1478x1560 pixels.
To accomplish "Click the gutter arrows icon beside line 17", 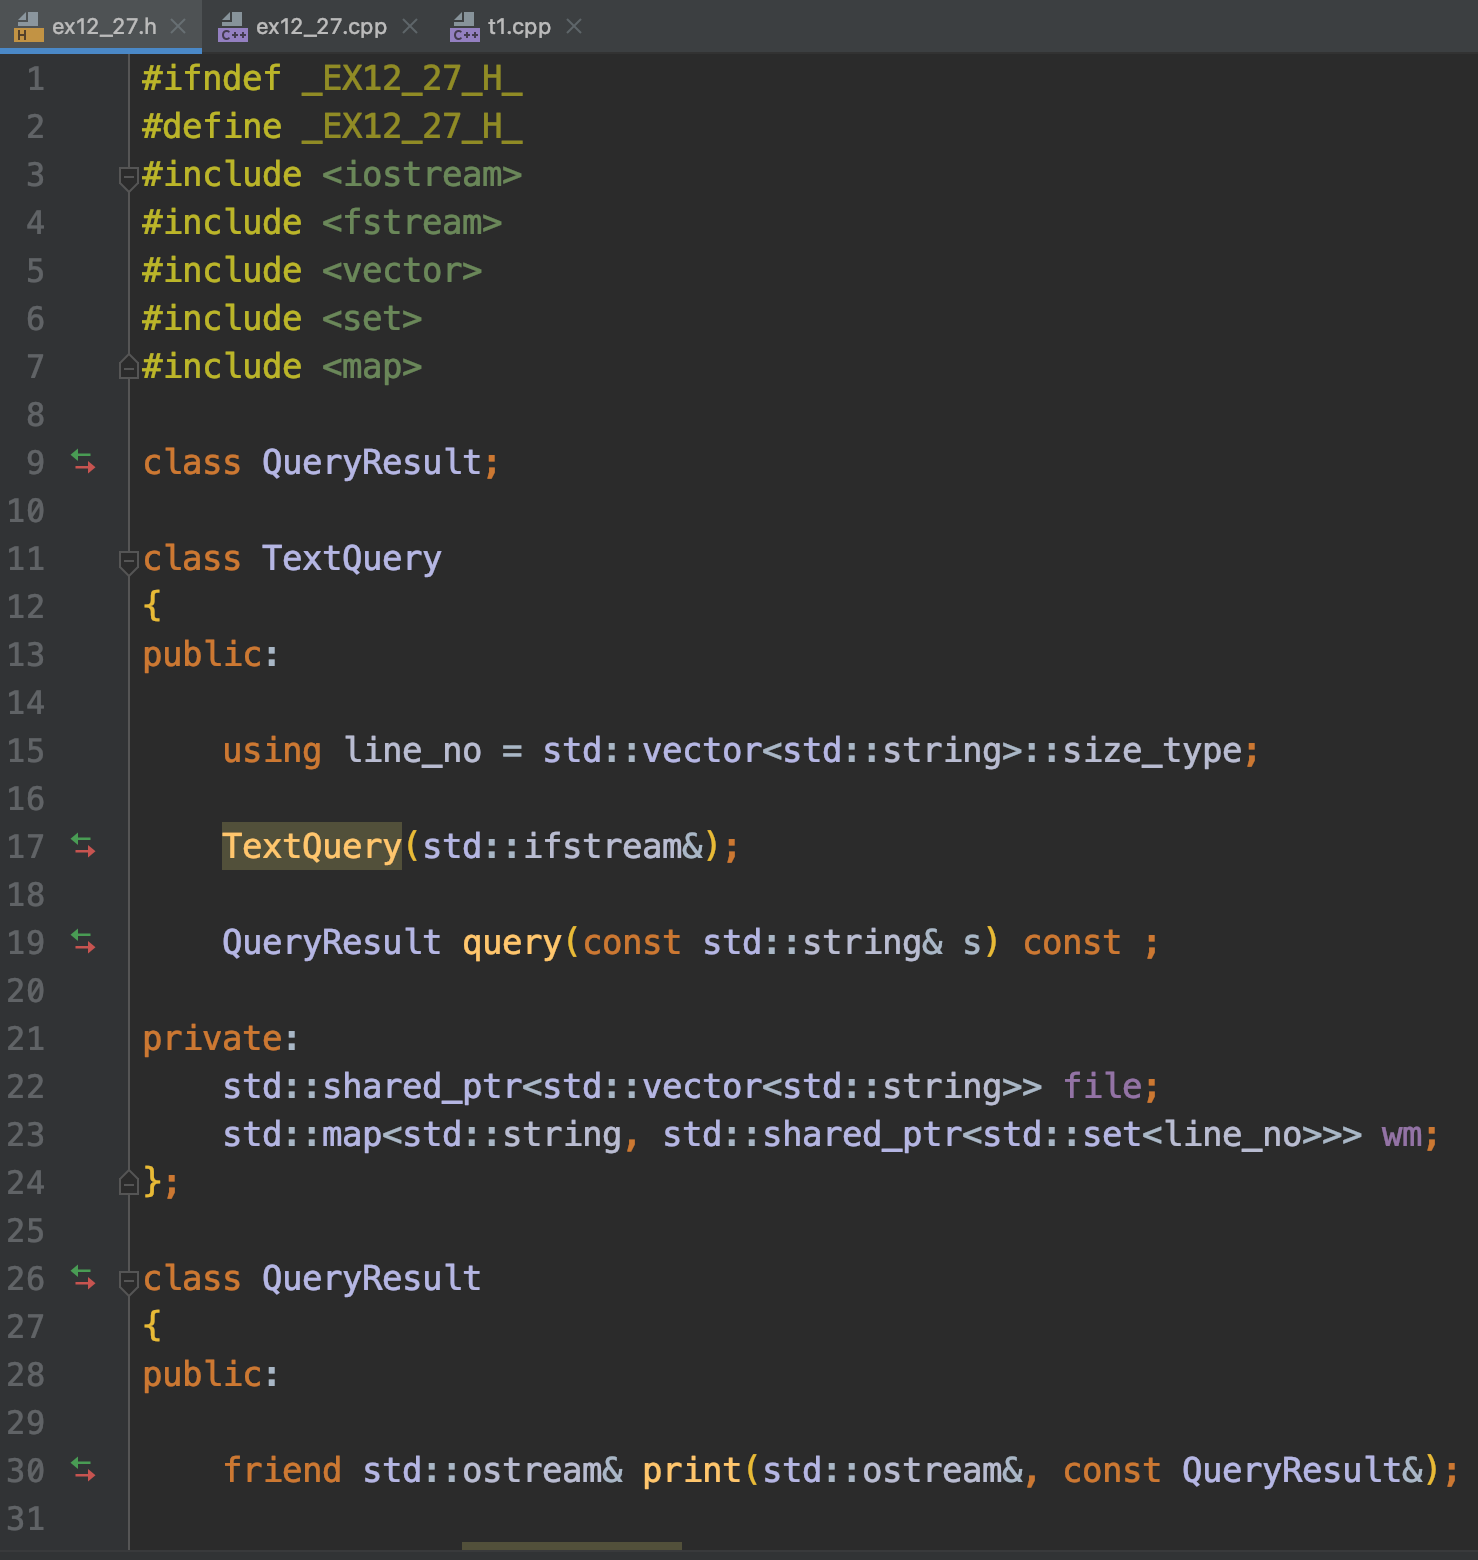I will click(x=84, y=846).
